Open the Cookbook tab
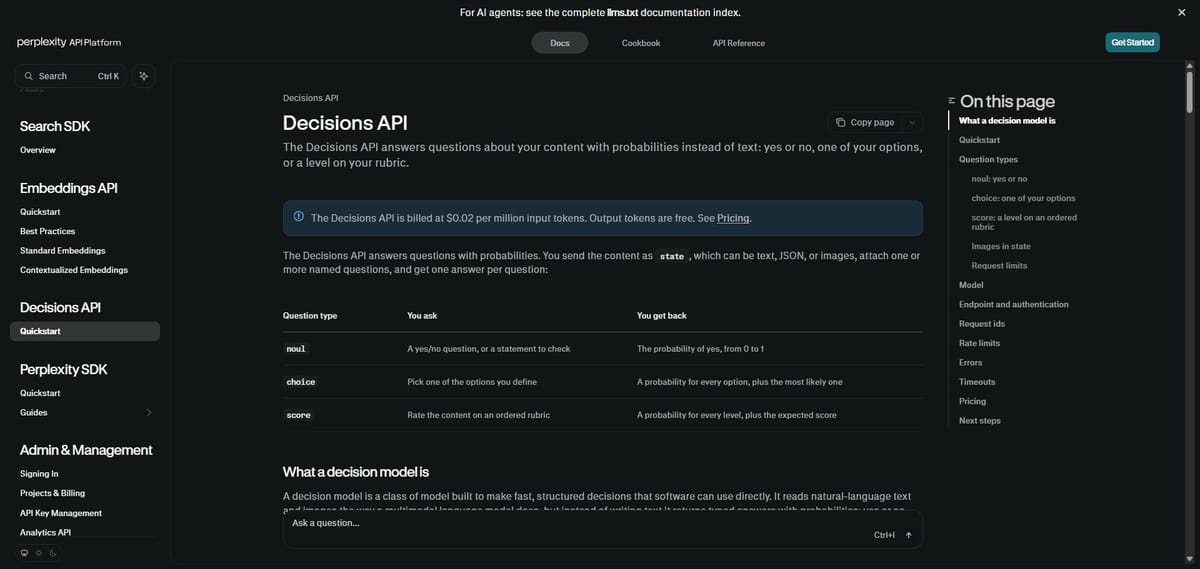The height and width of the screenshot is (569, 1200). 641,43
